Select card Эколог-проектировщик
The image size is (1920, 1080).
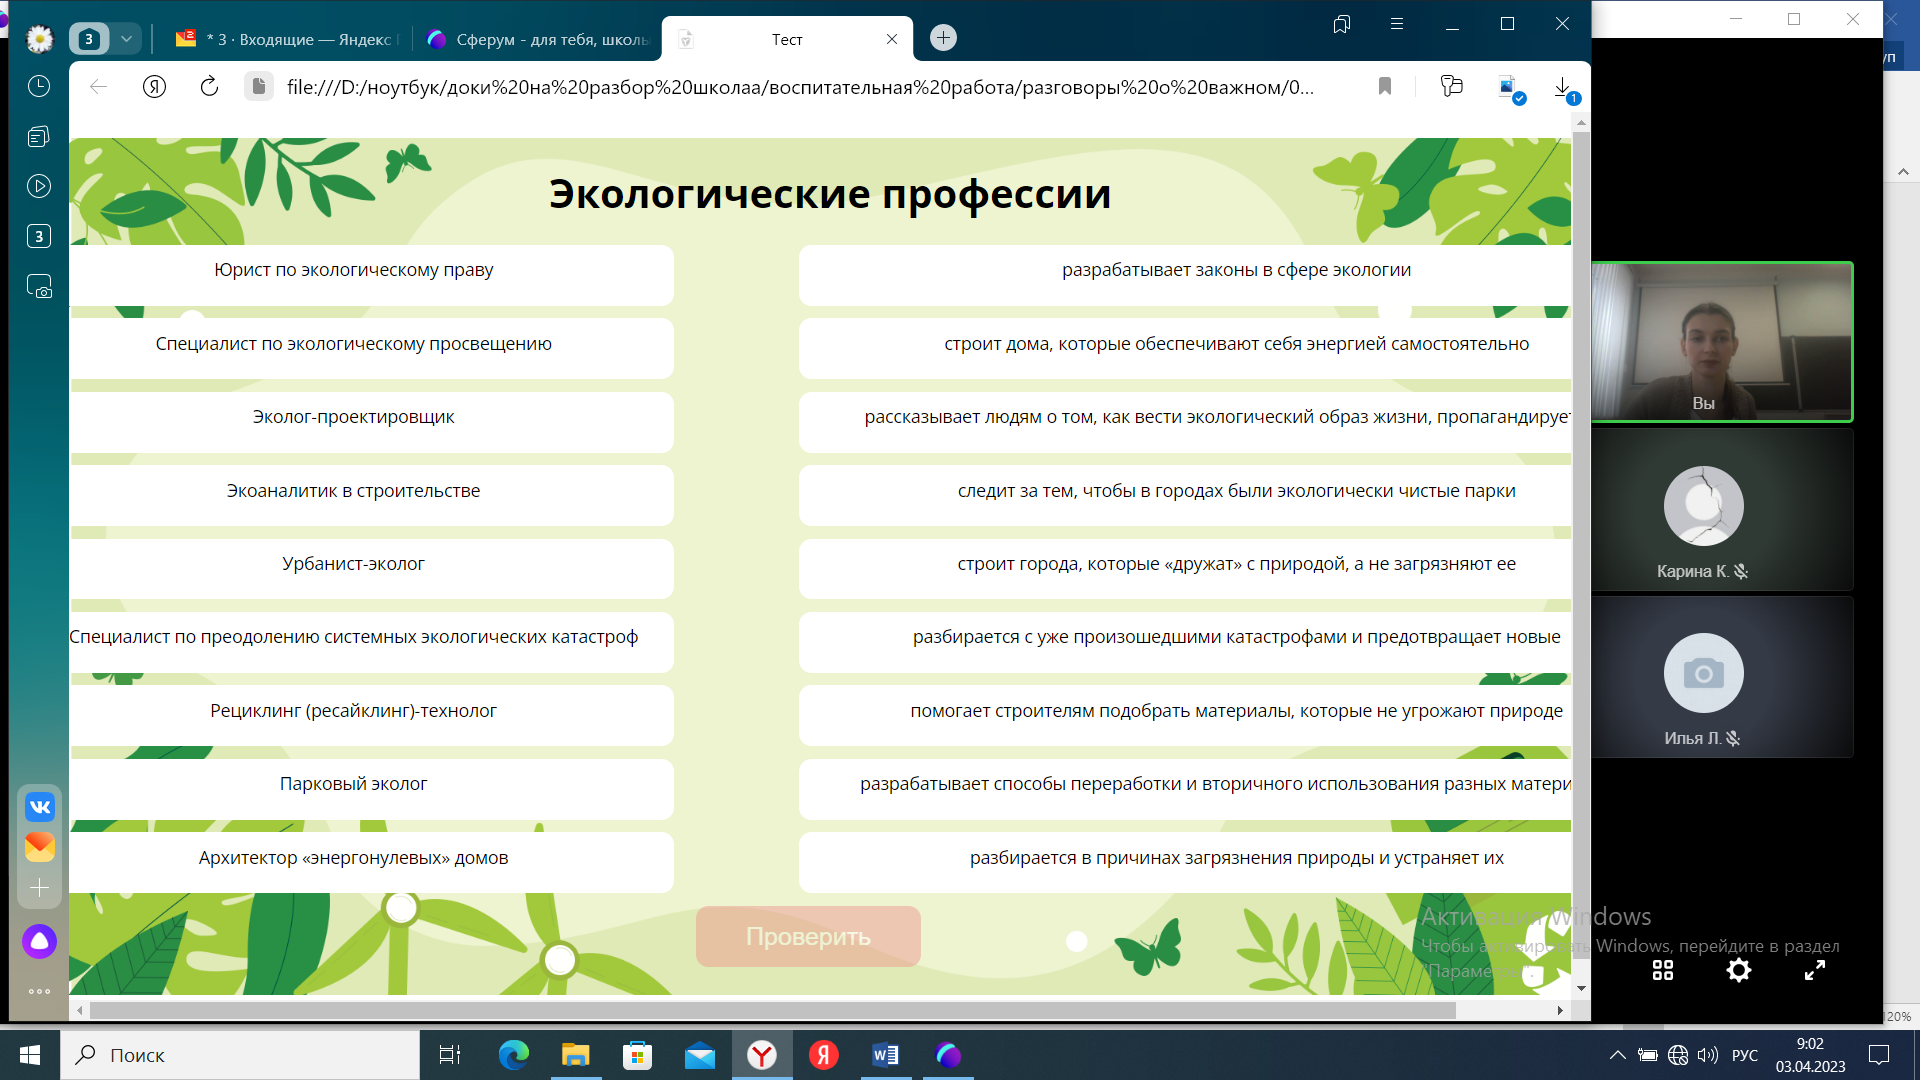372,422
